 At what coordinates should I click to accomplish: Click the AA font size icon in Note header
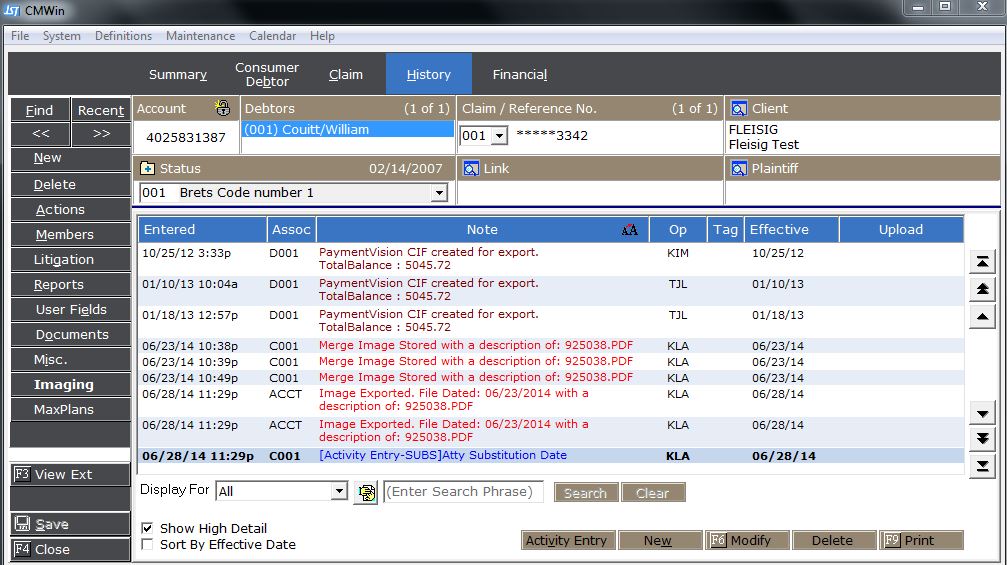click(629, 230)
